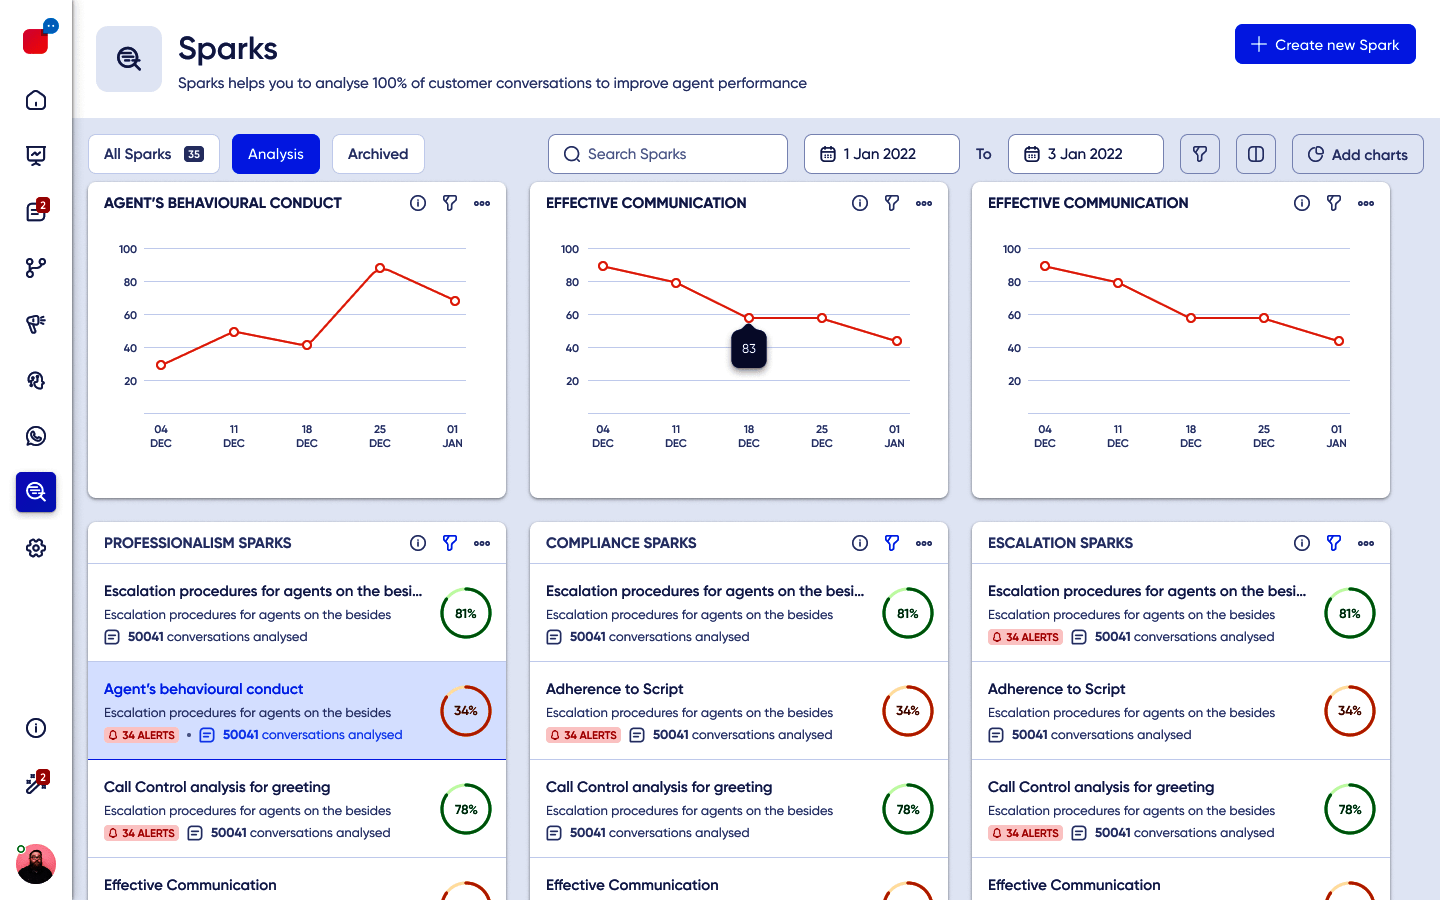1440x900 pixels.
Task: Show info for Professionalism Sparks panel
Action: (418, 543)
